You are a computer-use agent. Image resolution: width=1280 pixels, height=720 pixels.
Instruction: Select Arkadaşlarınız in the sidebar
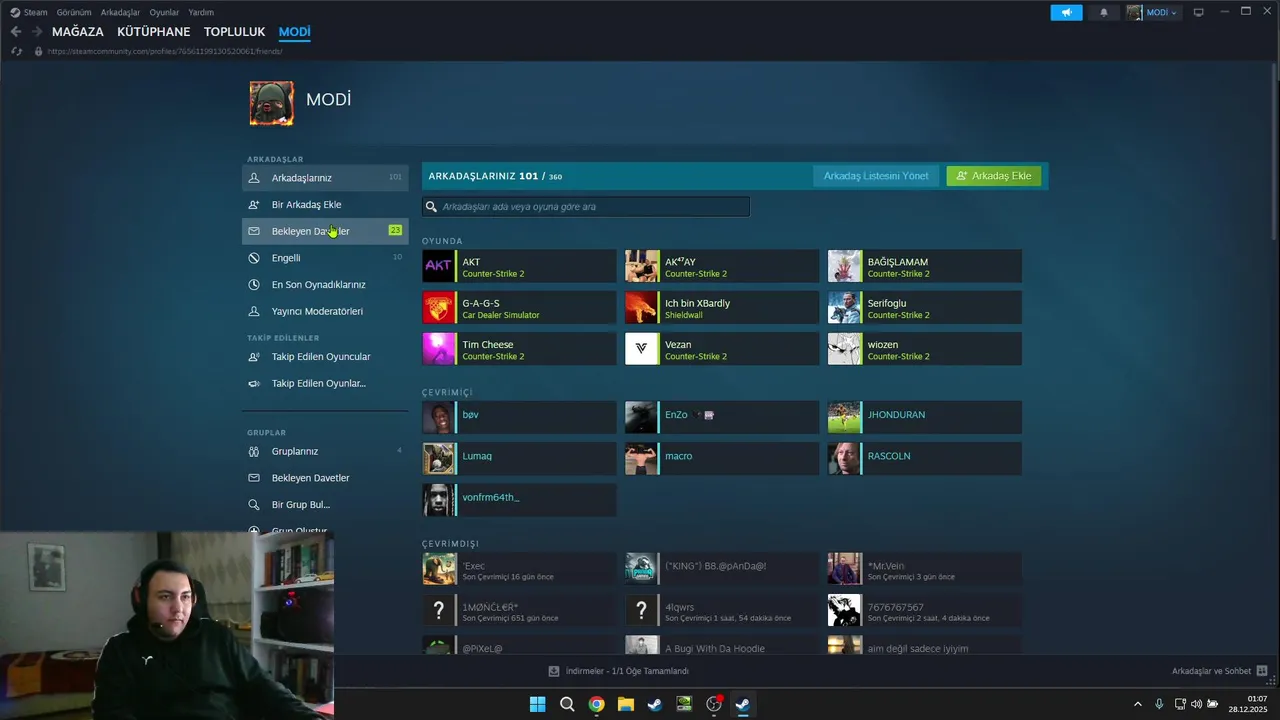[325, 178]
